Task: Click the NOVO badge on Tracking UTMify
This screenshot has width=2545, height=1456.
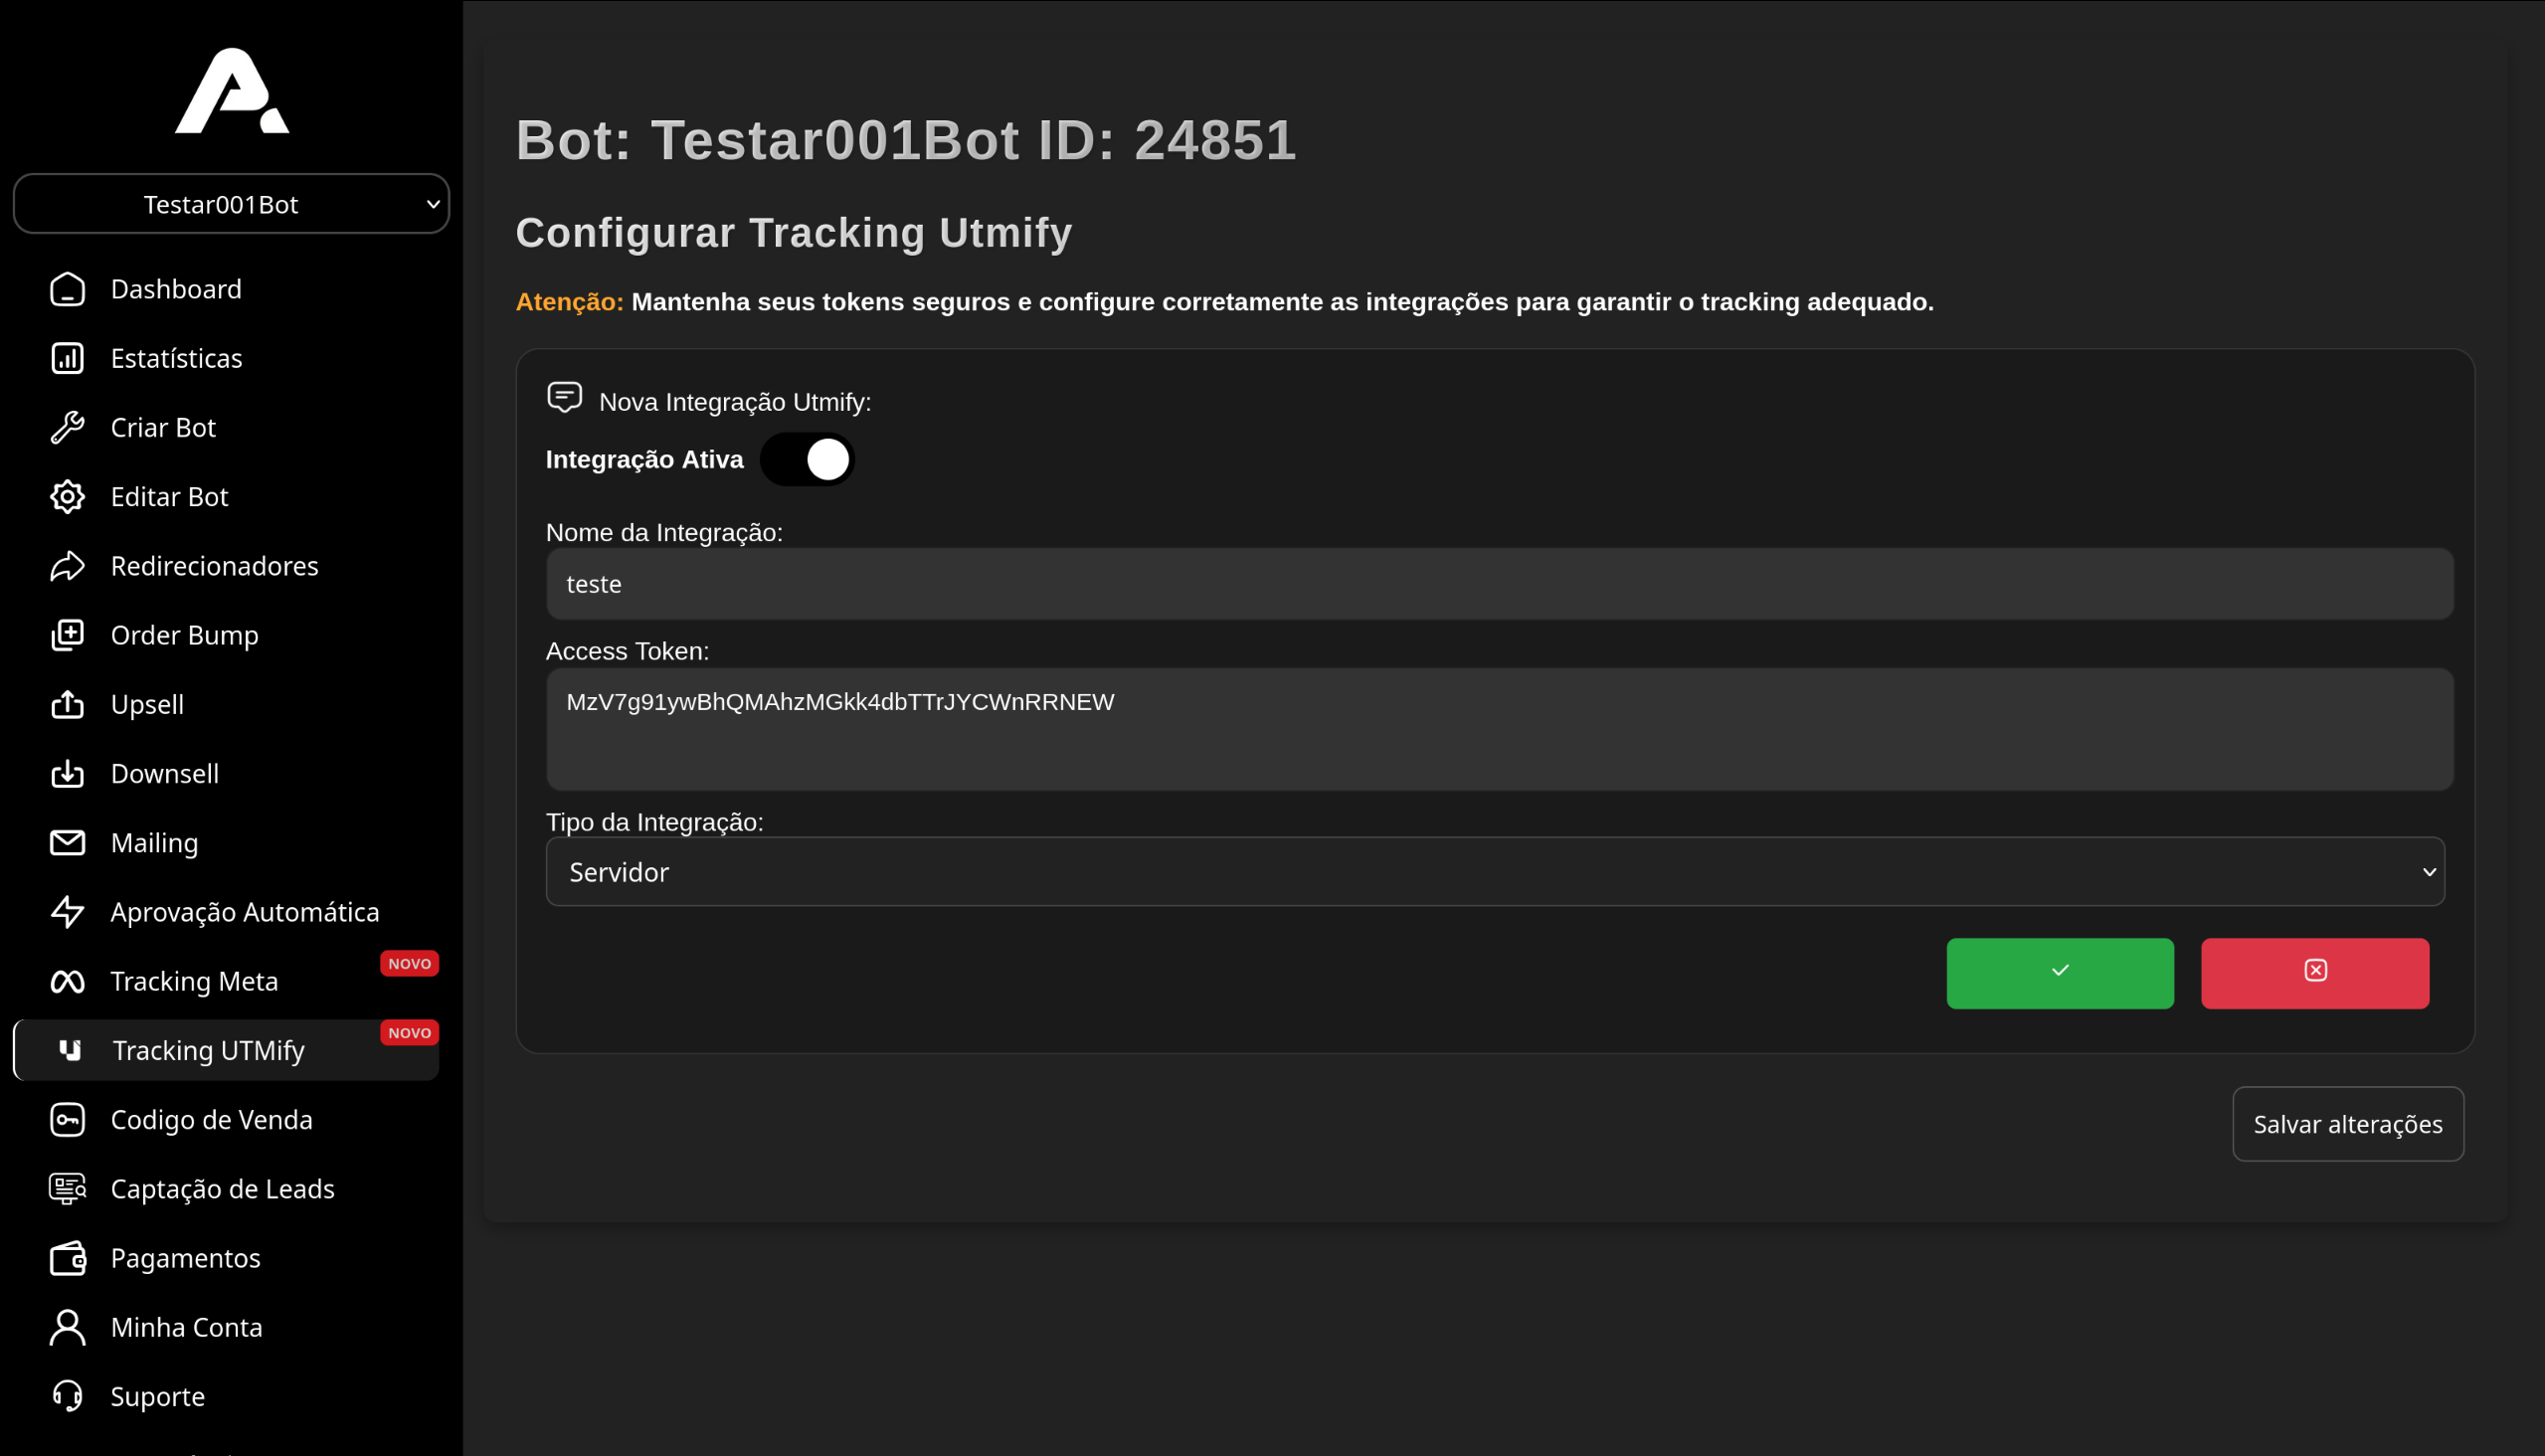Action: 409,1033
